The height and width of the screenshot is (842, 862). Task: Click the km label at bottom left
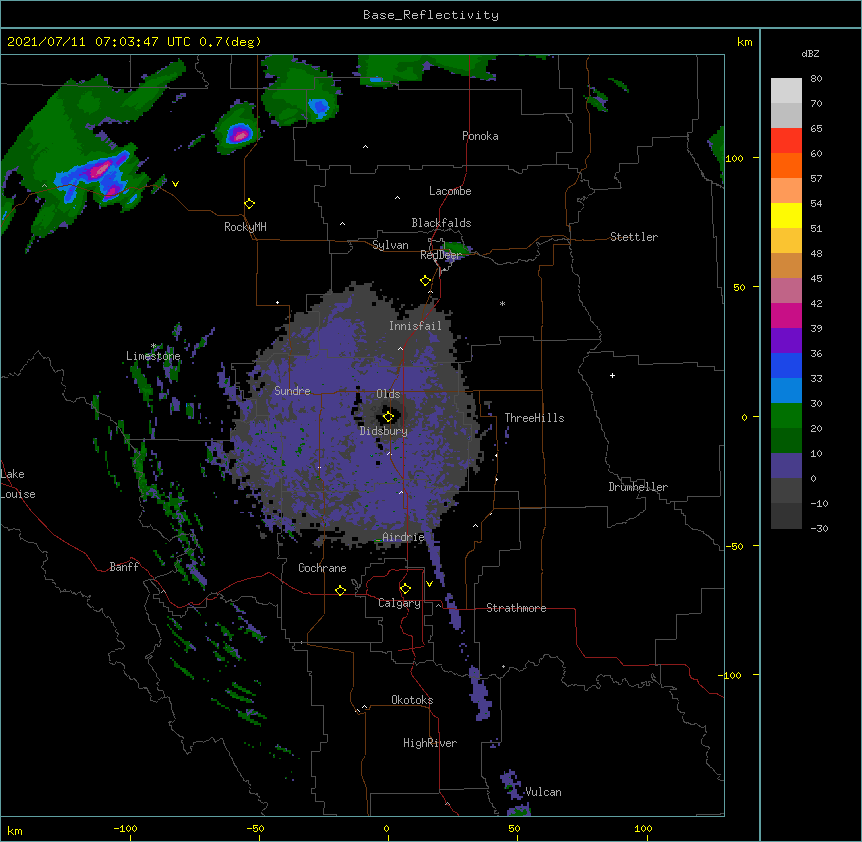(x=15, y=830)
